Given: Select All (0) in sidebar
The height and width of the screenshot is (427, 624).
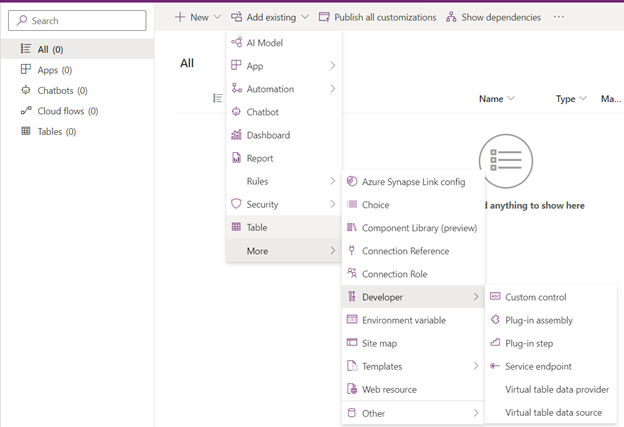Looking at the screenshot, I should click(77, 49).
